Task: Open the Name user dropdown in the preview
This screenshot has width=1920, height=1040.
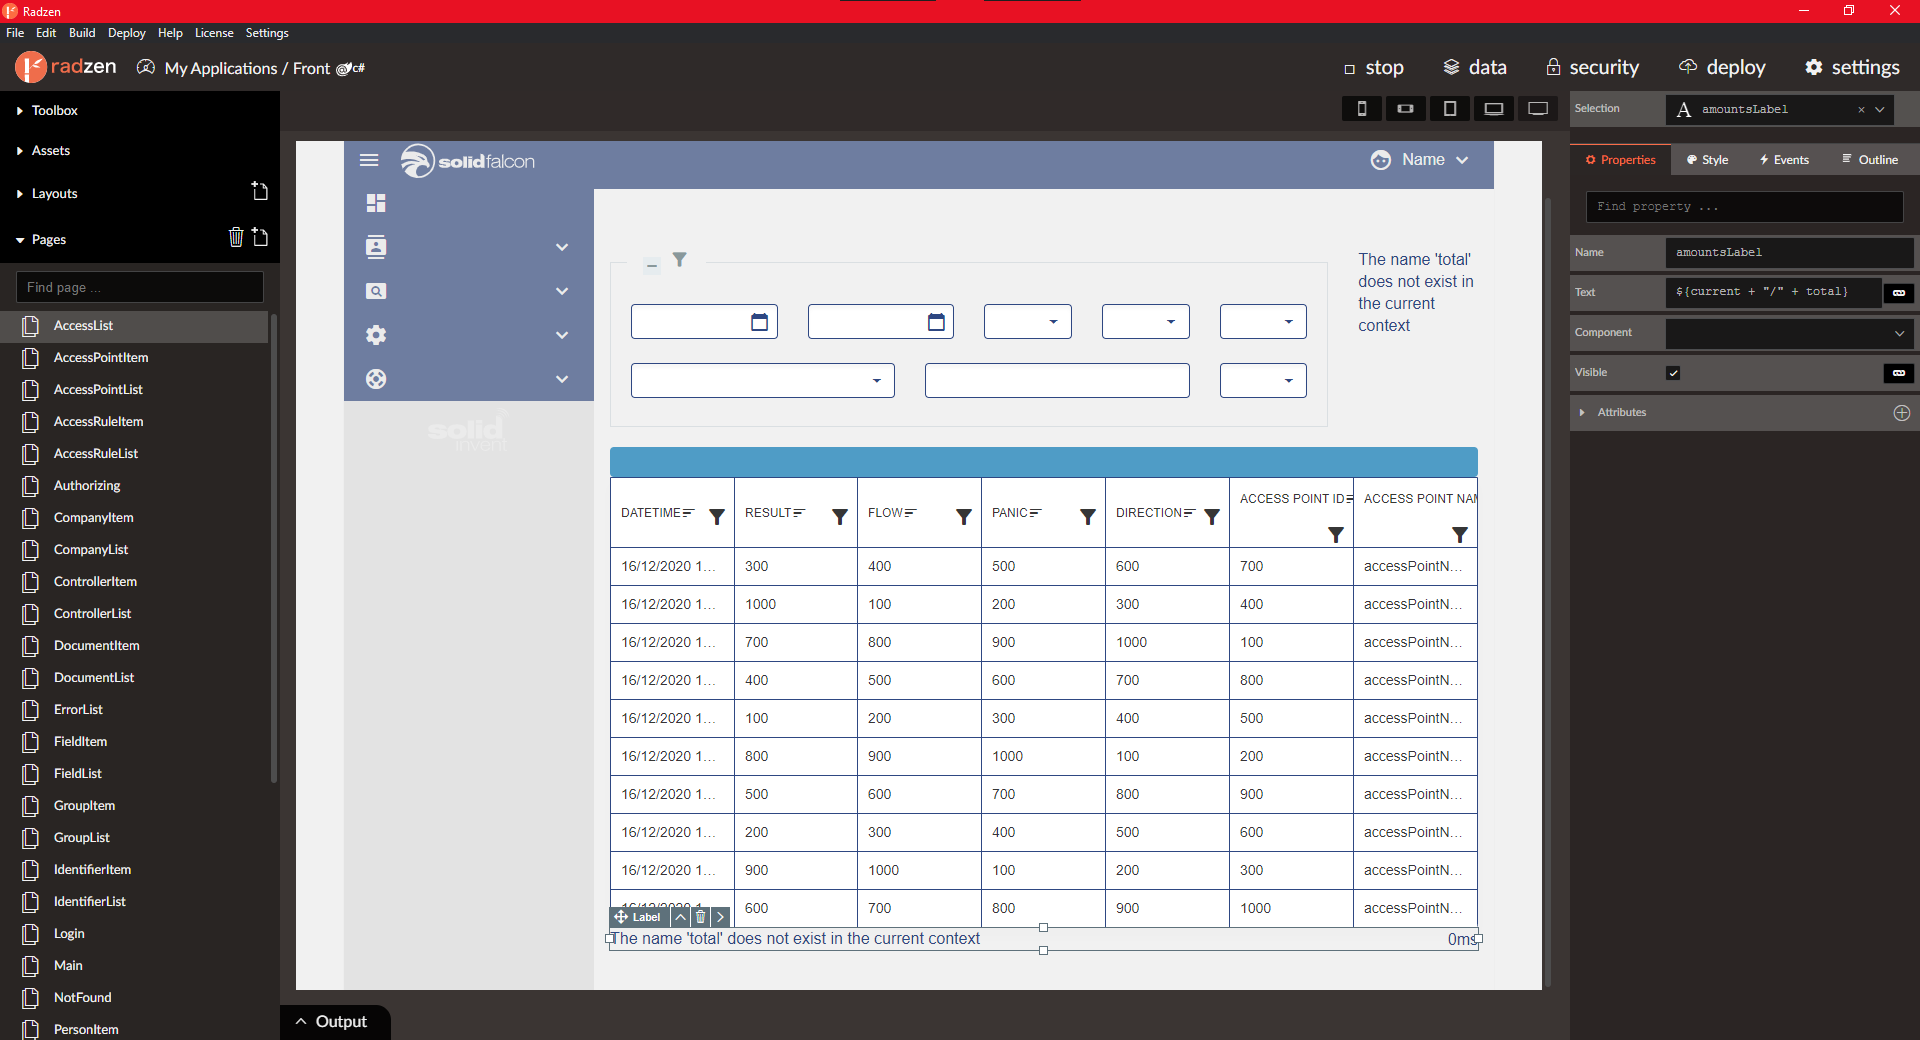Action: pos(1420,160)
